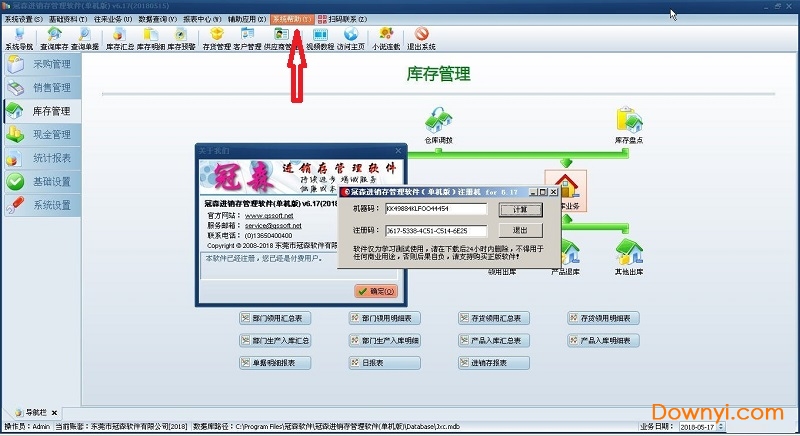Open the 单据明细报表 report
800x436 pixels.
coord(275,363)
